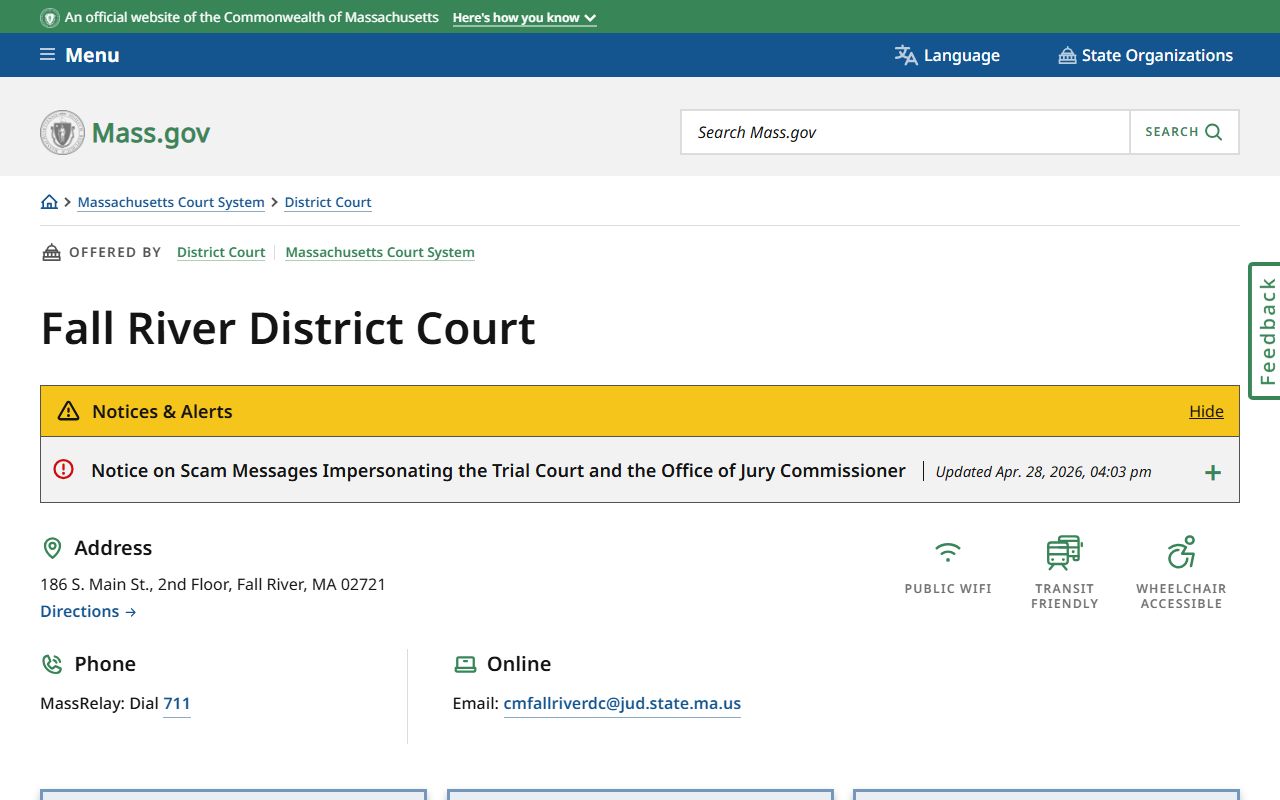This screenshot has height=800, width=1280.
Task: Click Massachusetts Court System breadcrumb link
Action: (x=171, y=202)
